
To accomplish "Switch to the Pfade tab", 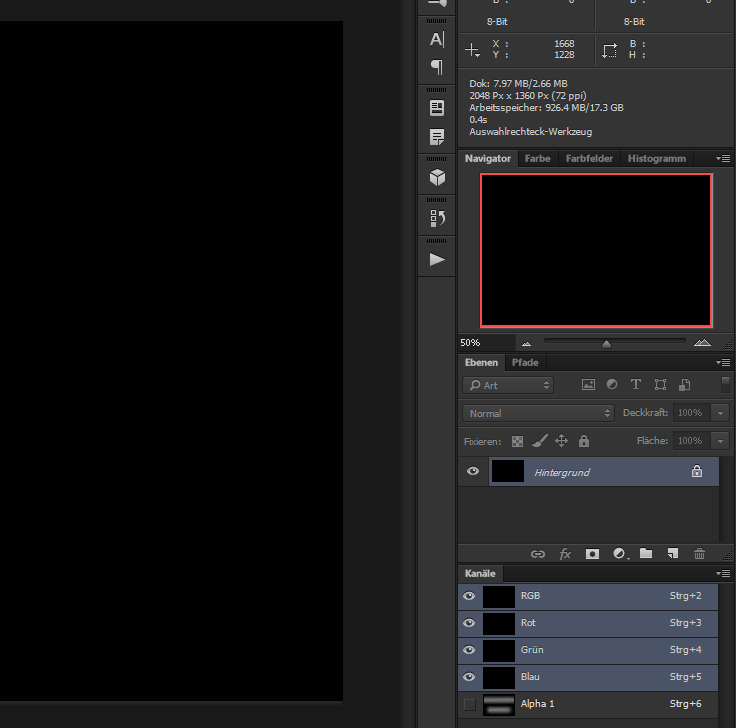I will (525, 363).
